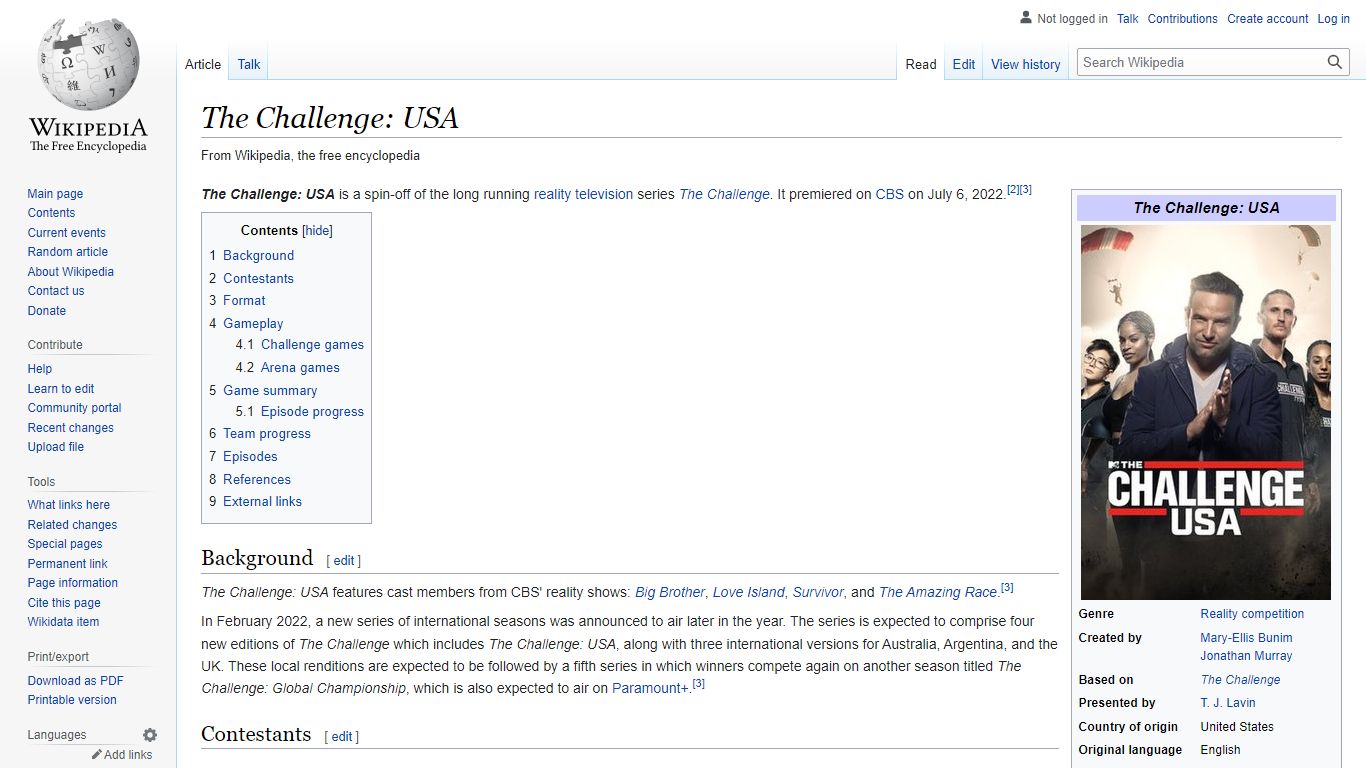Screen dimensions: 1366x768
Task: Edit the Contestants section
Action: point(342,737)
